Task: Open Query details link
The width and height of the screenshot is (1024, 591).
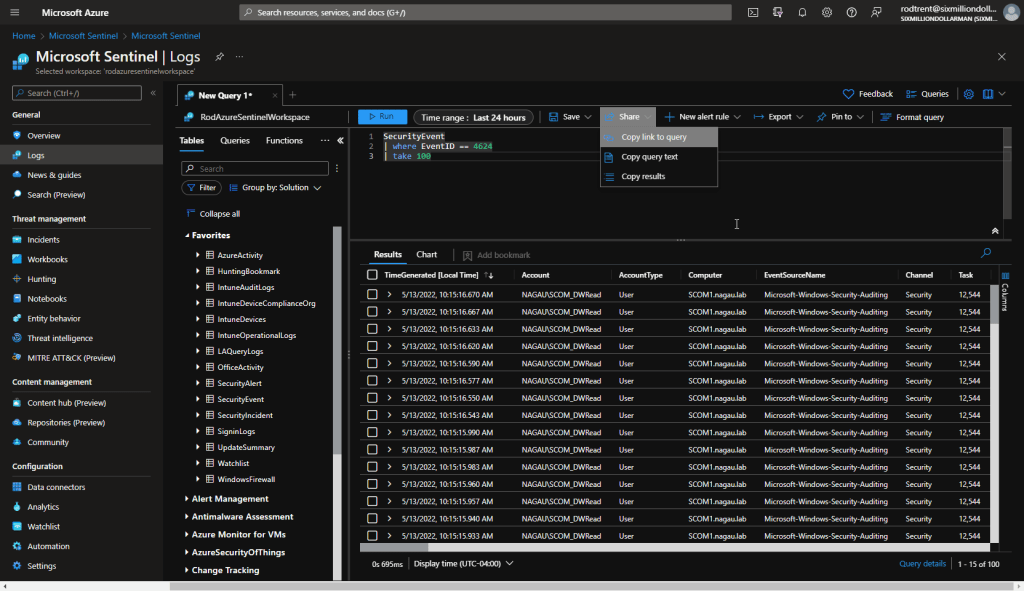Action: click(922, 564)
